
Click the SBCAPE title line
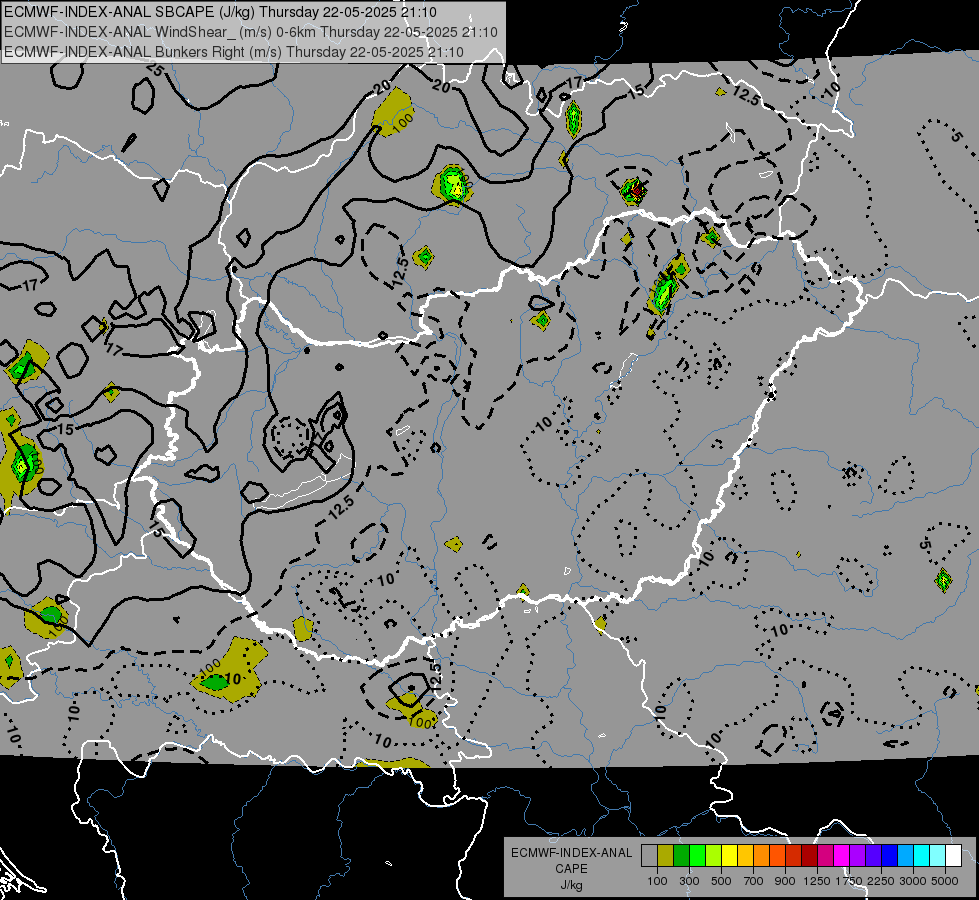(x=220, y=12)
